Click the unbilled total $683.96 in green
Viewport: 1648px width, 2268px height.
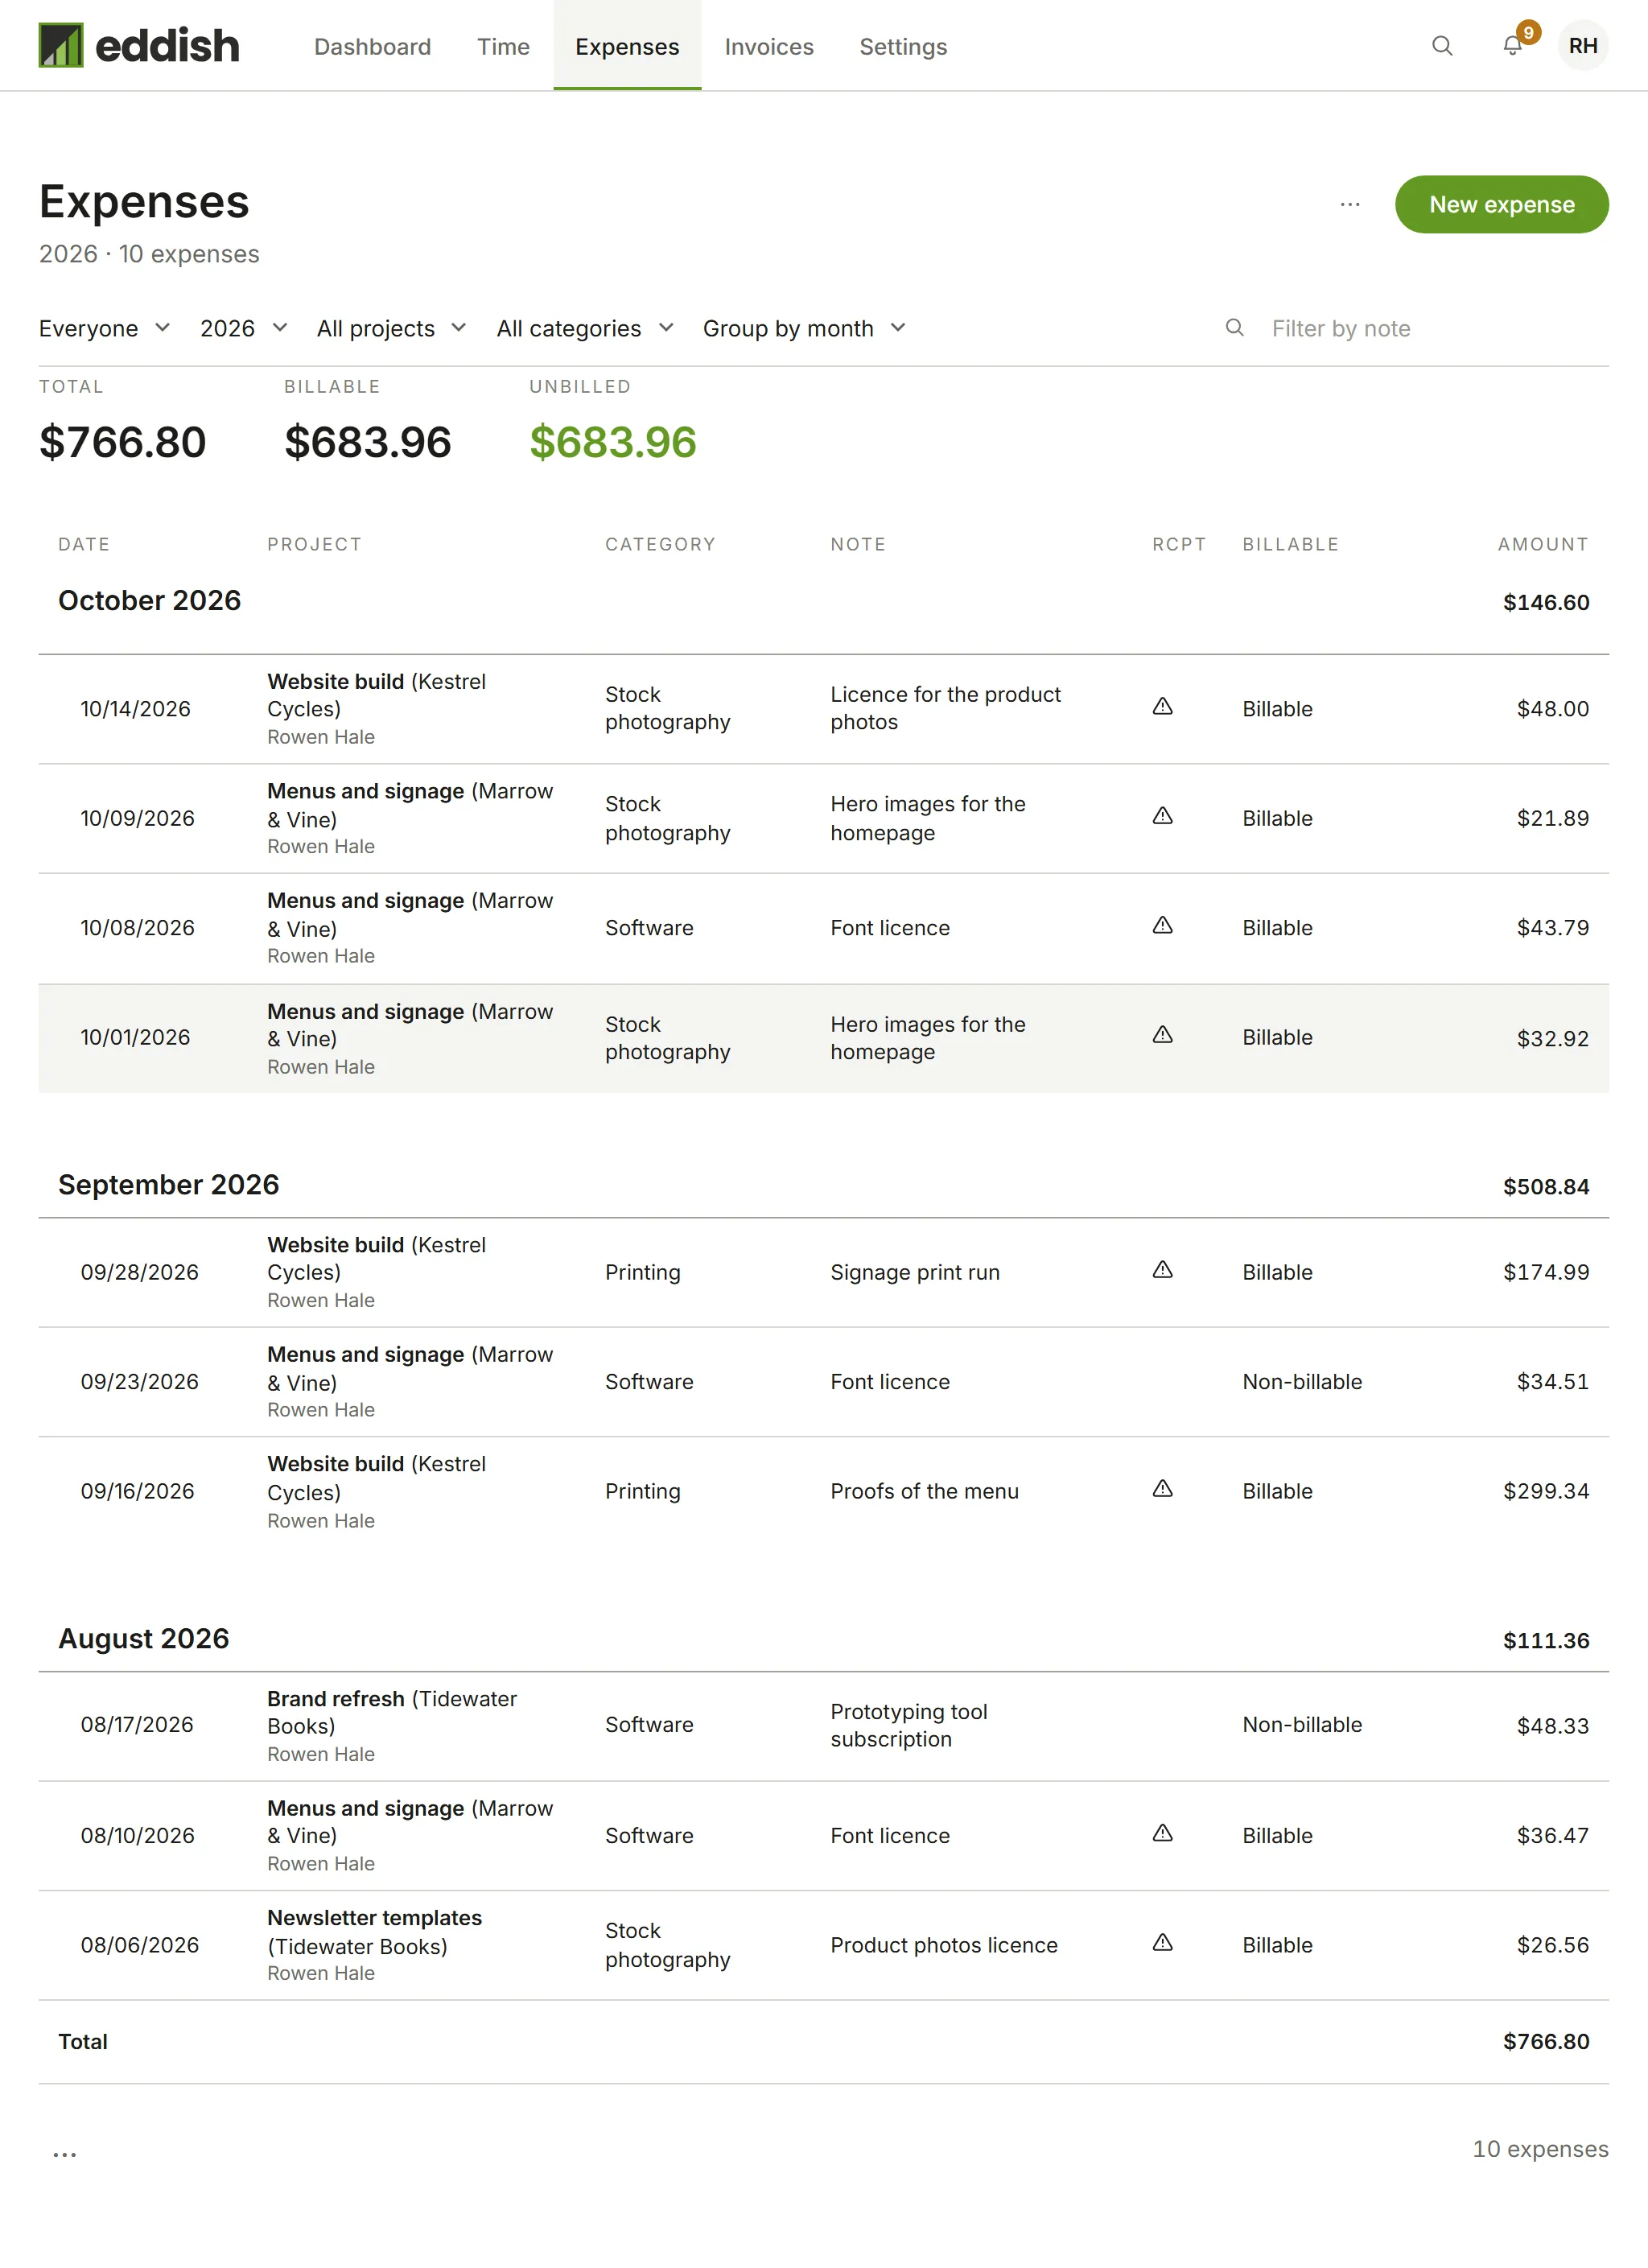tap(613, 442)
